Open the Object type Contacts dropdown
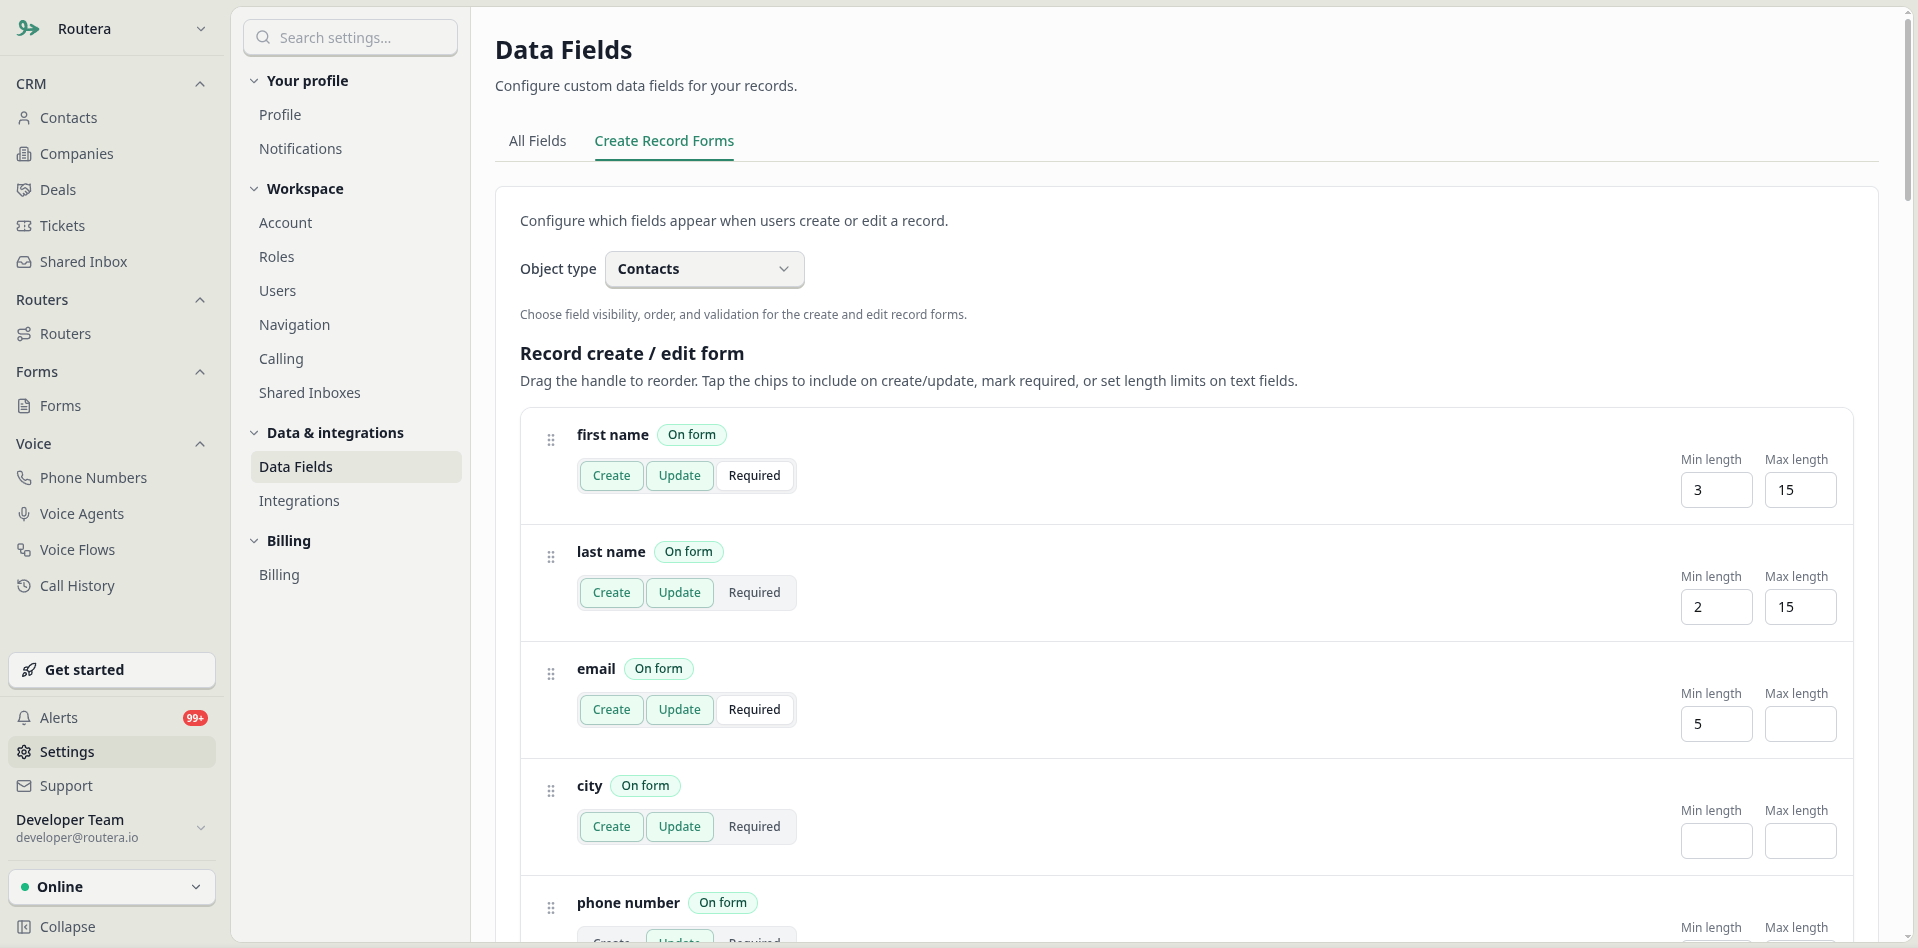 point(704,269)
